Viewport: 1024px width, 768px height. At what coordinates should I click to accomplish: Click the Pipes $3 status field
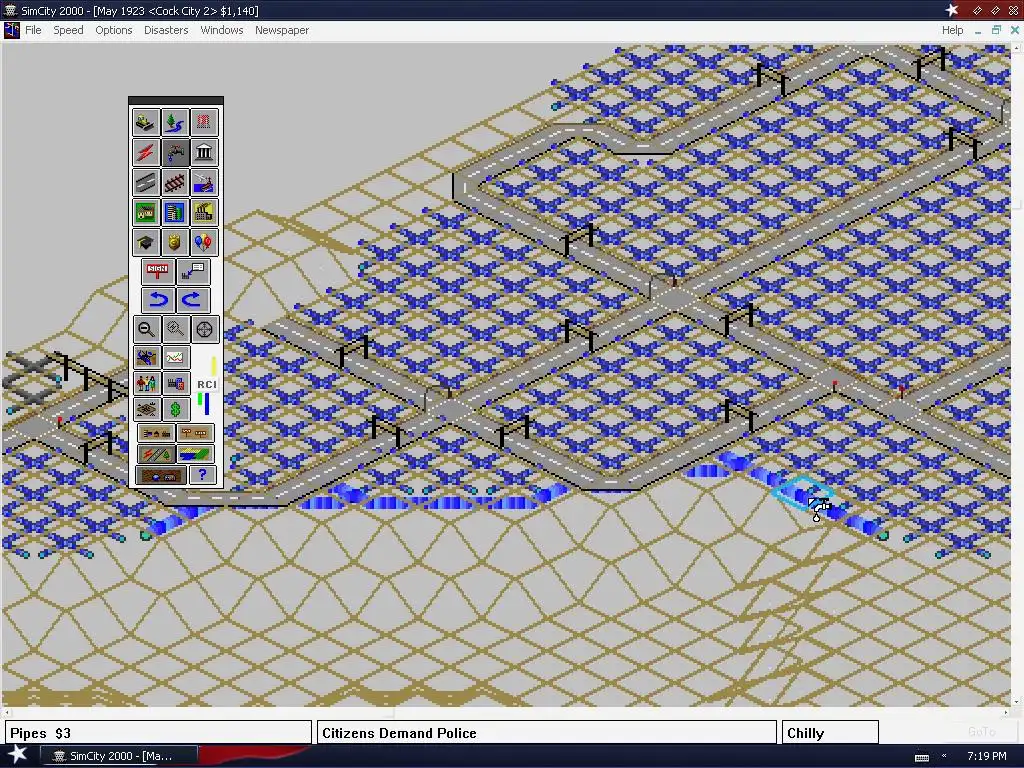tap(158, 733)
